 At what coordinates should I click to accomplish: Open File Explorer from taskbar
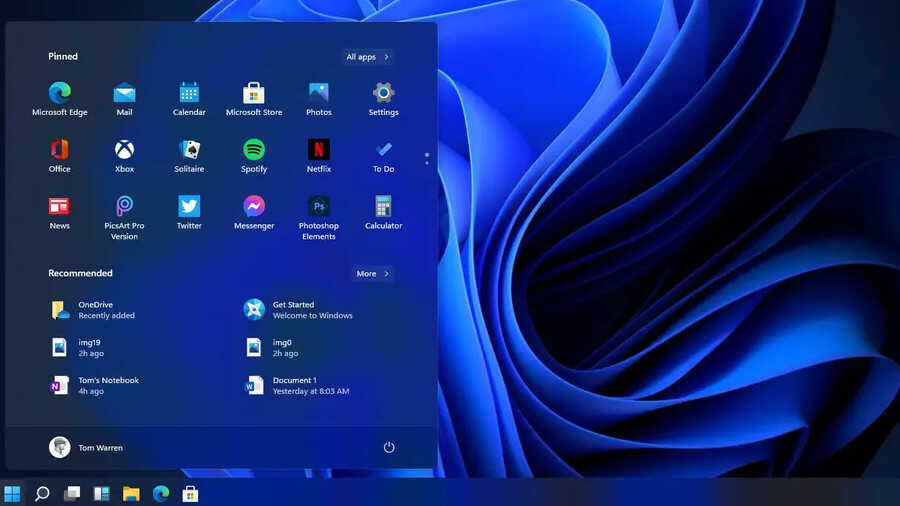click(x=131, y=493)
